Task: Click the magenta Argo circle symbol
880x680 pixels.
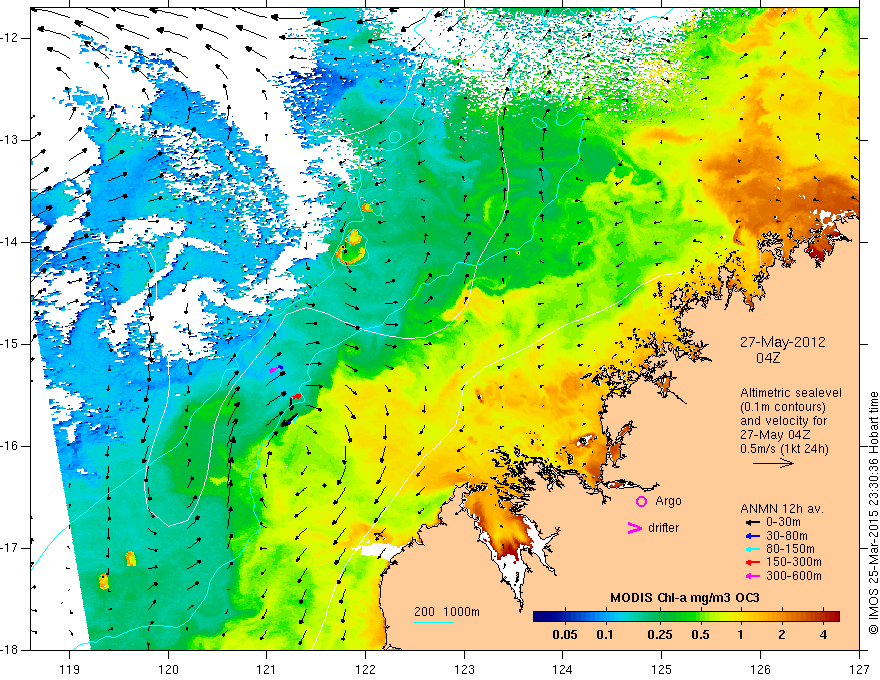Action: coord(641,501)
